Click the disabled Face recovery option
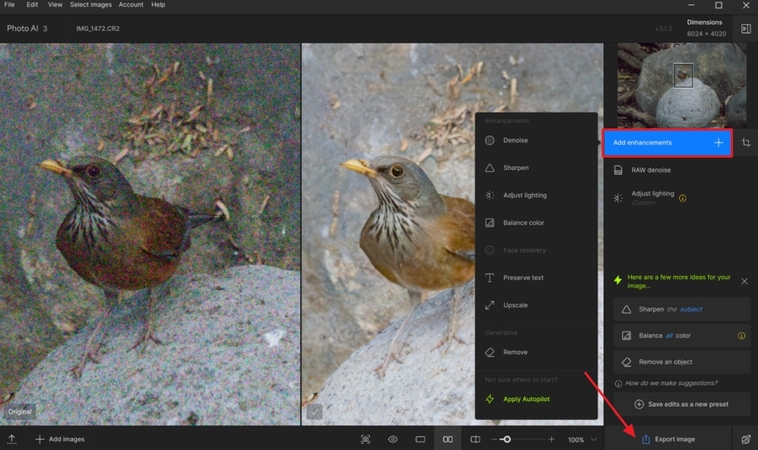The image size is (758, 450). (x=536, y=250)
